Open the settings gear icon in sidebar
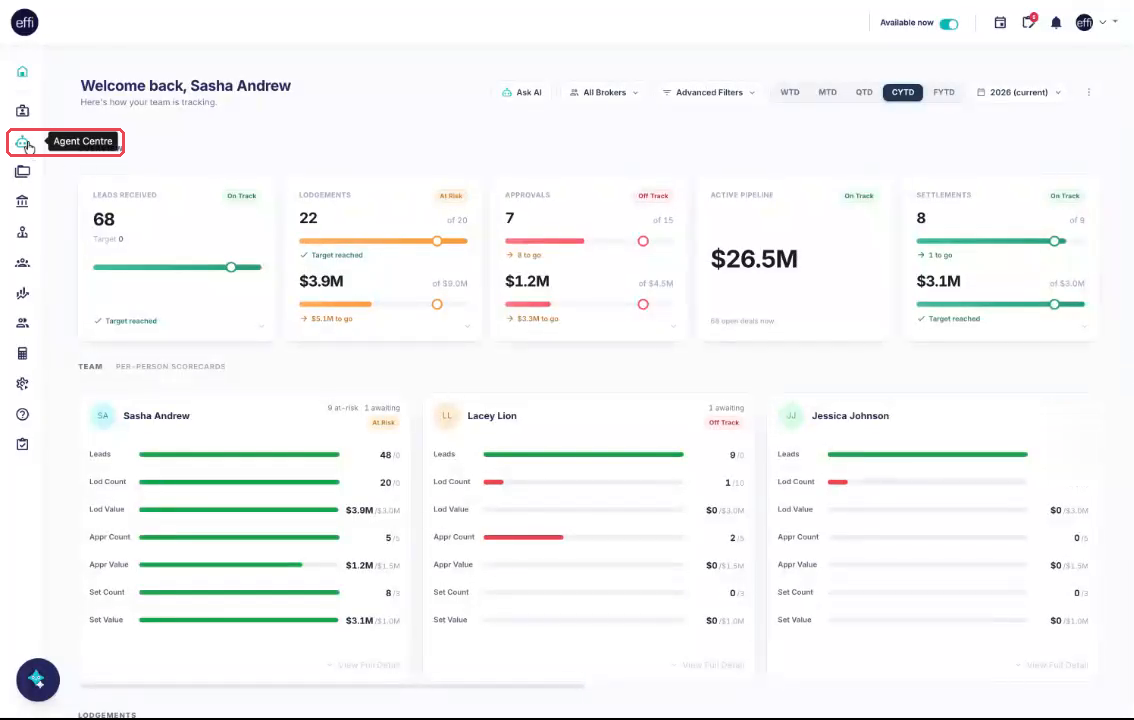 point(22,384)
